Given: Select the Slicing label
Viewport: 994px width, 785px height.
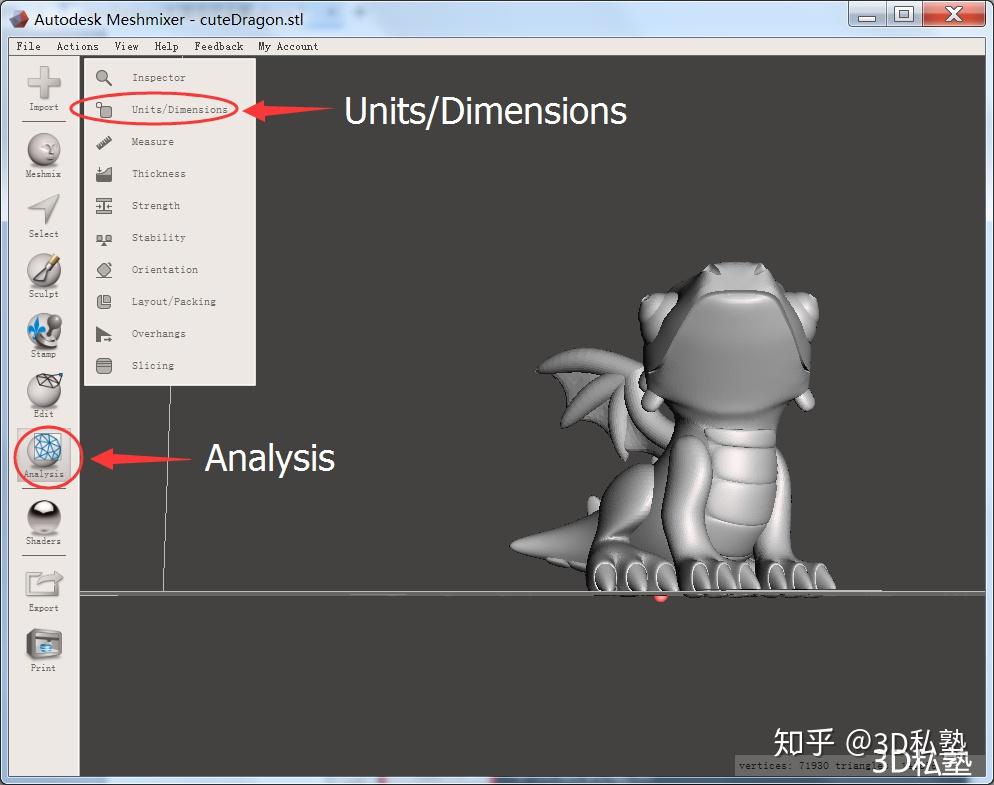Looking at the screenshot, I should (153, 365).
